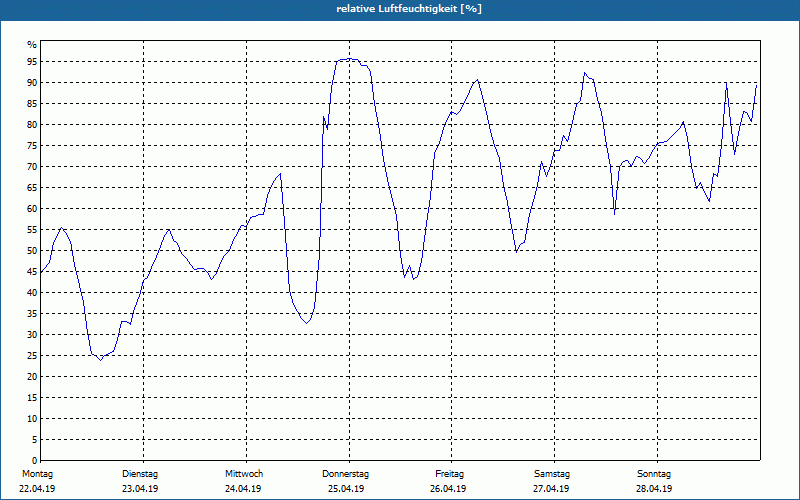Select the 'Freitag' day label
Image resolution: width=800 pixels, height=500 pixels.
coord(449,474)
